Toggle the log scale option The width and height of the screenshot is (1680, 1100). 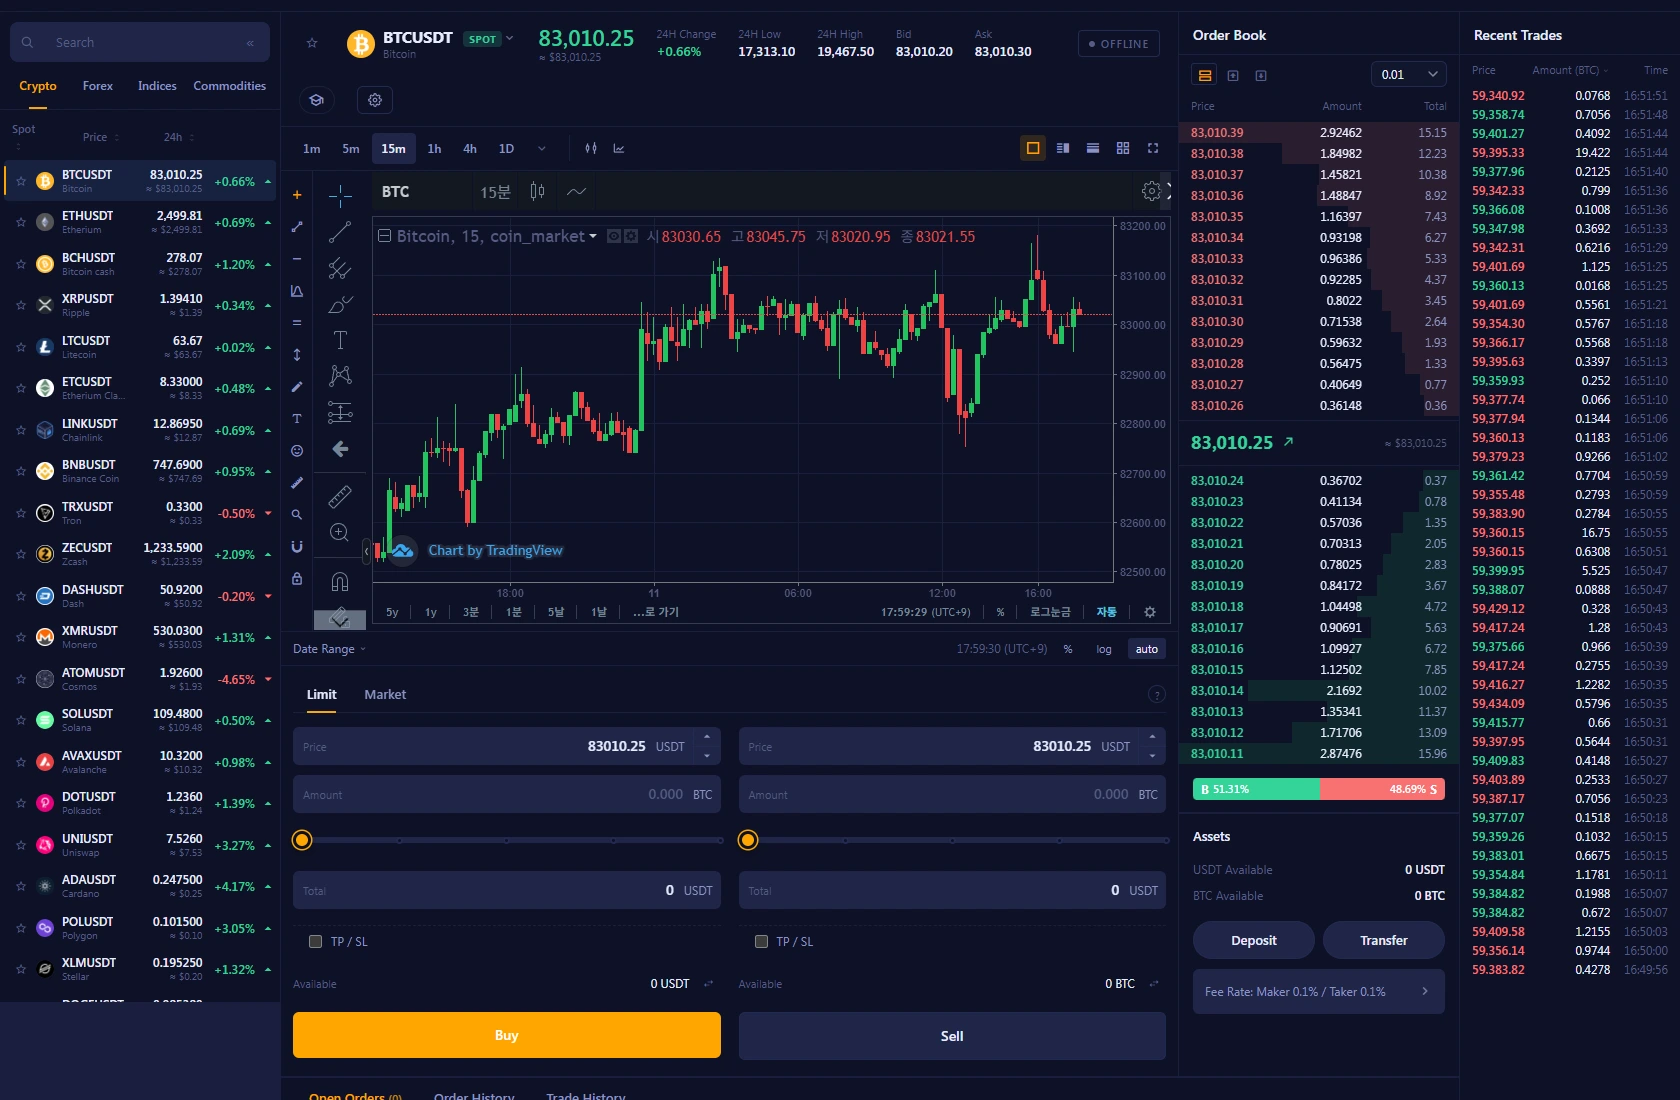tap(1104, 649)
